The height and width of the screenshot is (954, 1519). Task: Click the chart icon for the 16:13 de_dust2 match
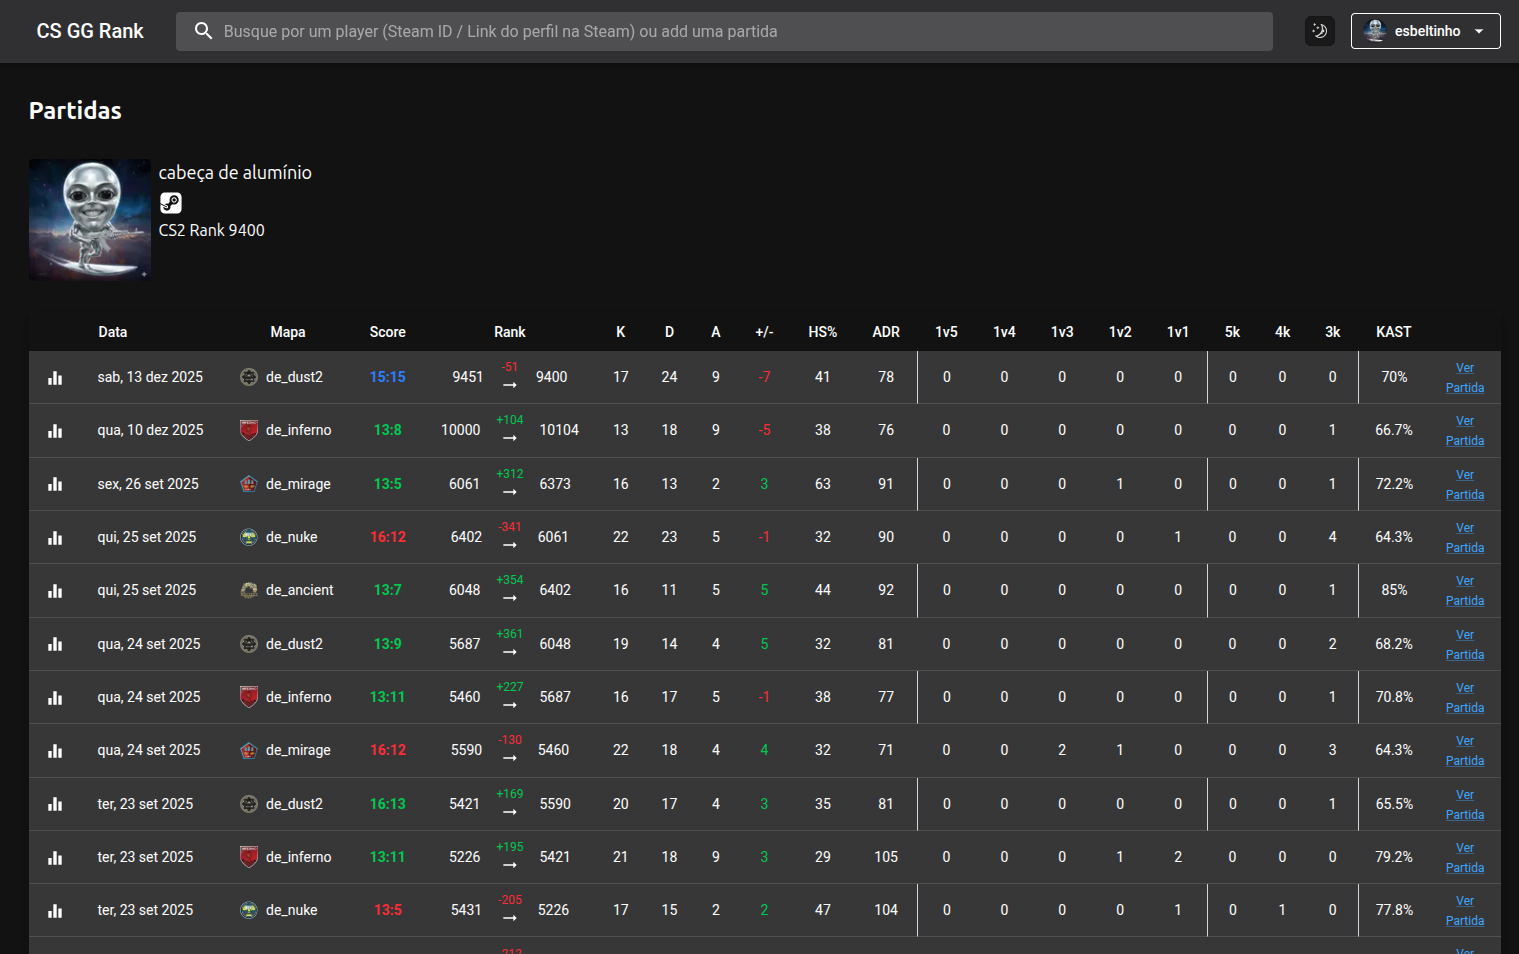click(55, 804)
